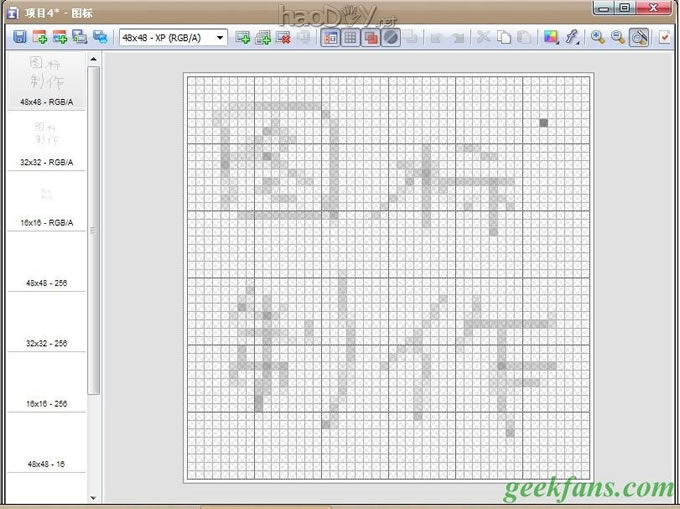Click the delete image format icon

pyautogui.click(x=283, y=37)
